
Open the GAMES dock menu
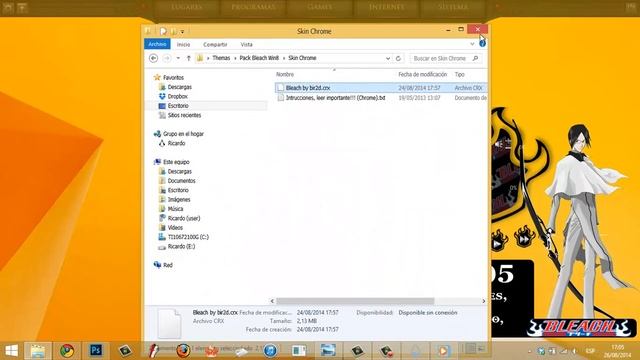coord(320,7)
